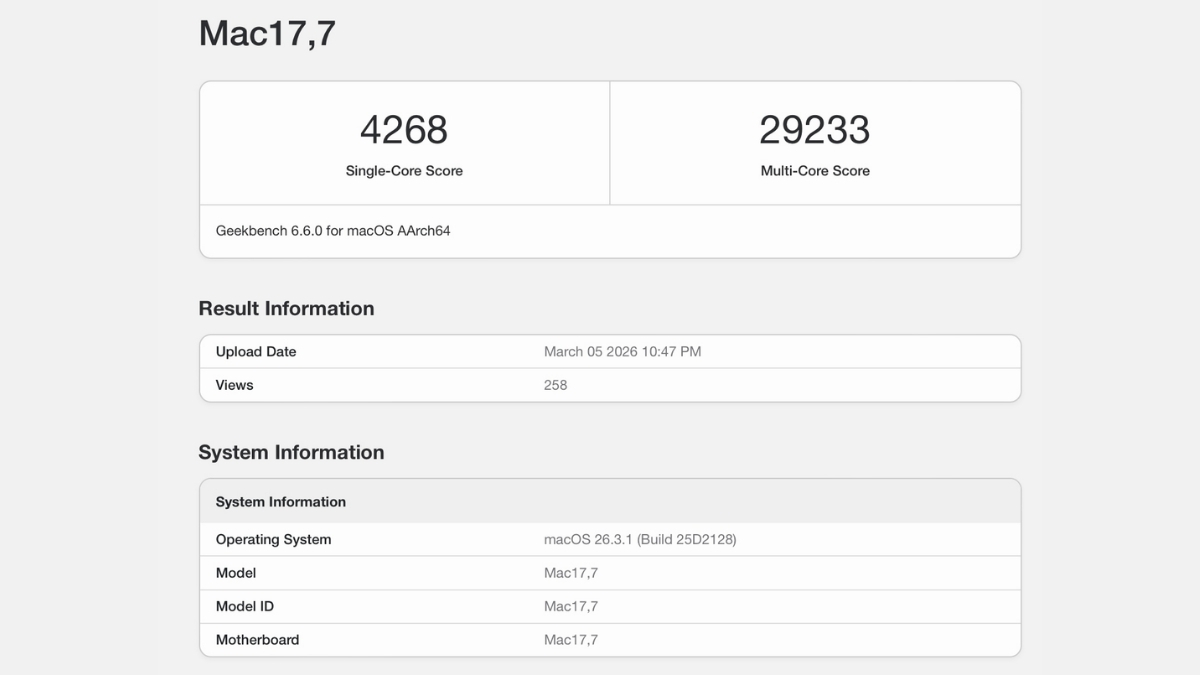Select the Model row label
1200x675 pixels.
[x=236, y=573]
